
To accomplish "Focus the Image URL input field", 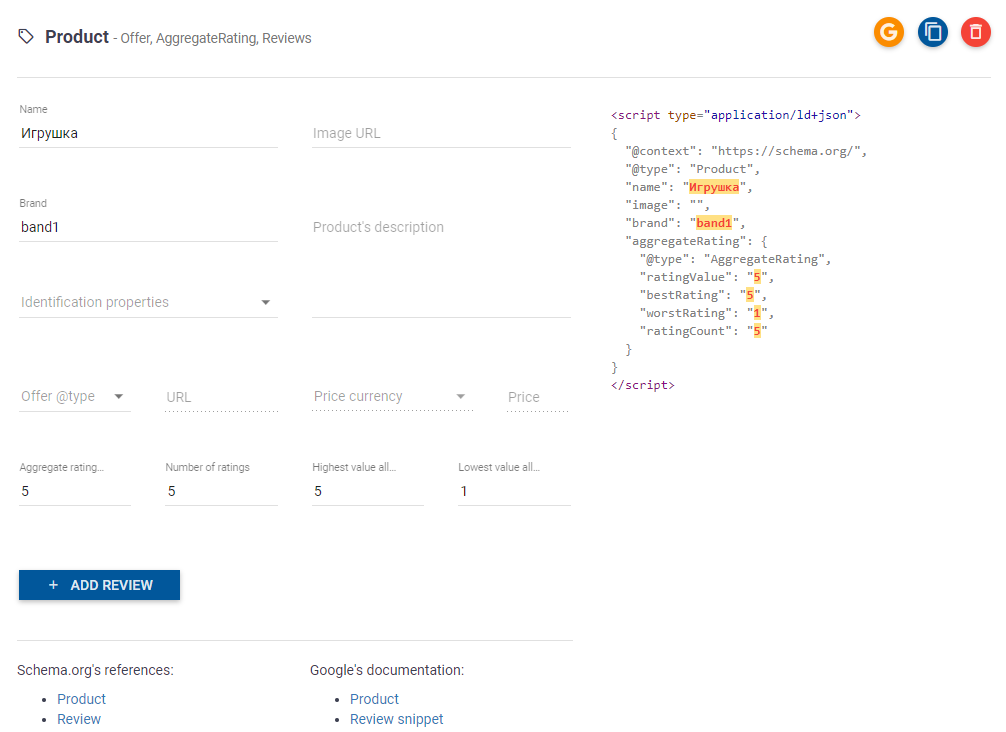I will coord(440,133).
